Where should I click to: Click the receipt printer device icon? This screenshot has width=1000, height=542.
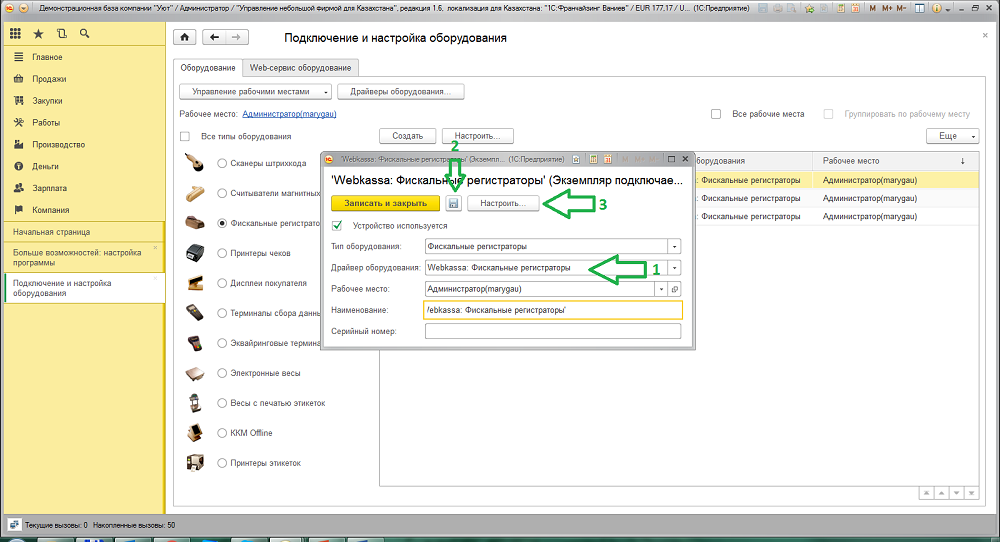(x=195, y=253)
